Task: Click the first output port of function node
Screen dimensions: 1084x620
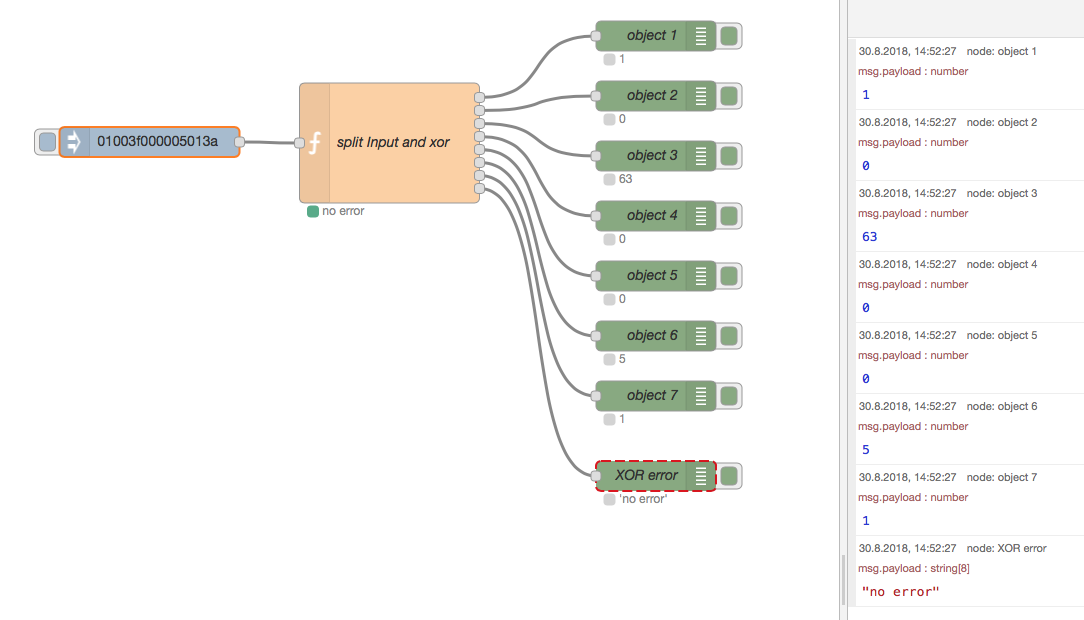Action: pyautogui.click(x=480, y=97)
